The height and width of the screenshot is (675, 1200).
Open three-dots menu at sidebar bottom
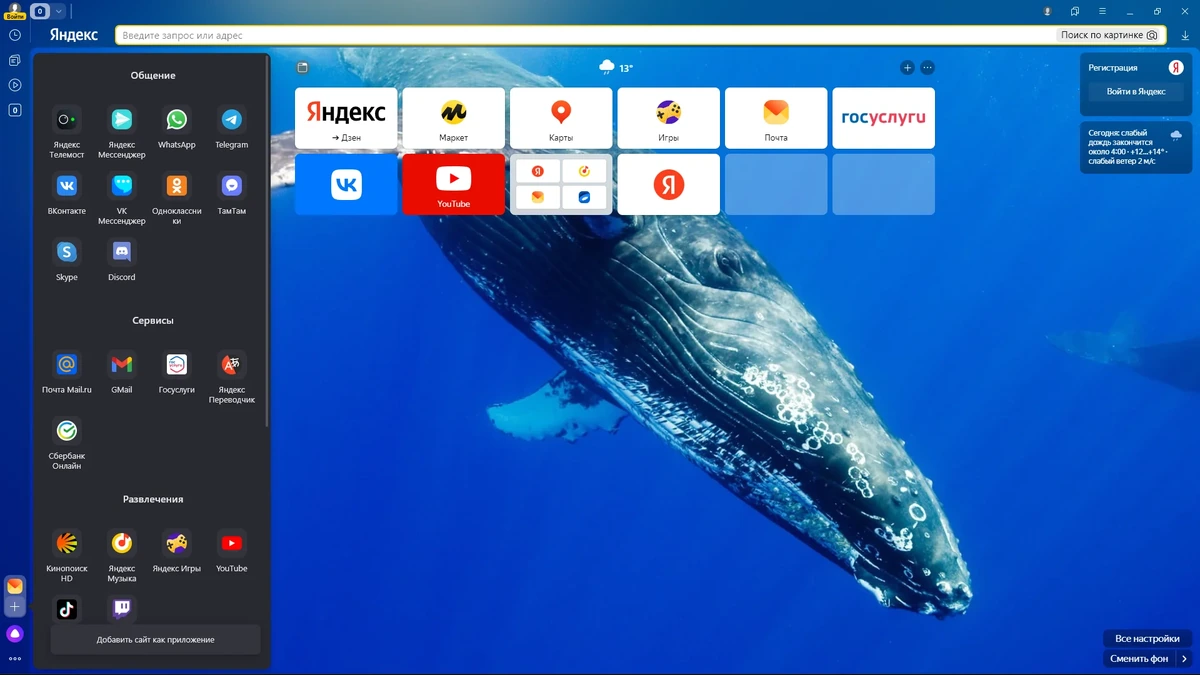tap(15, 659)
